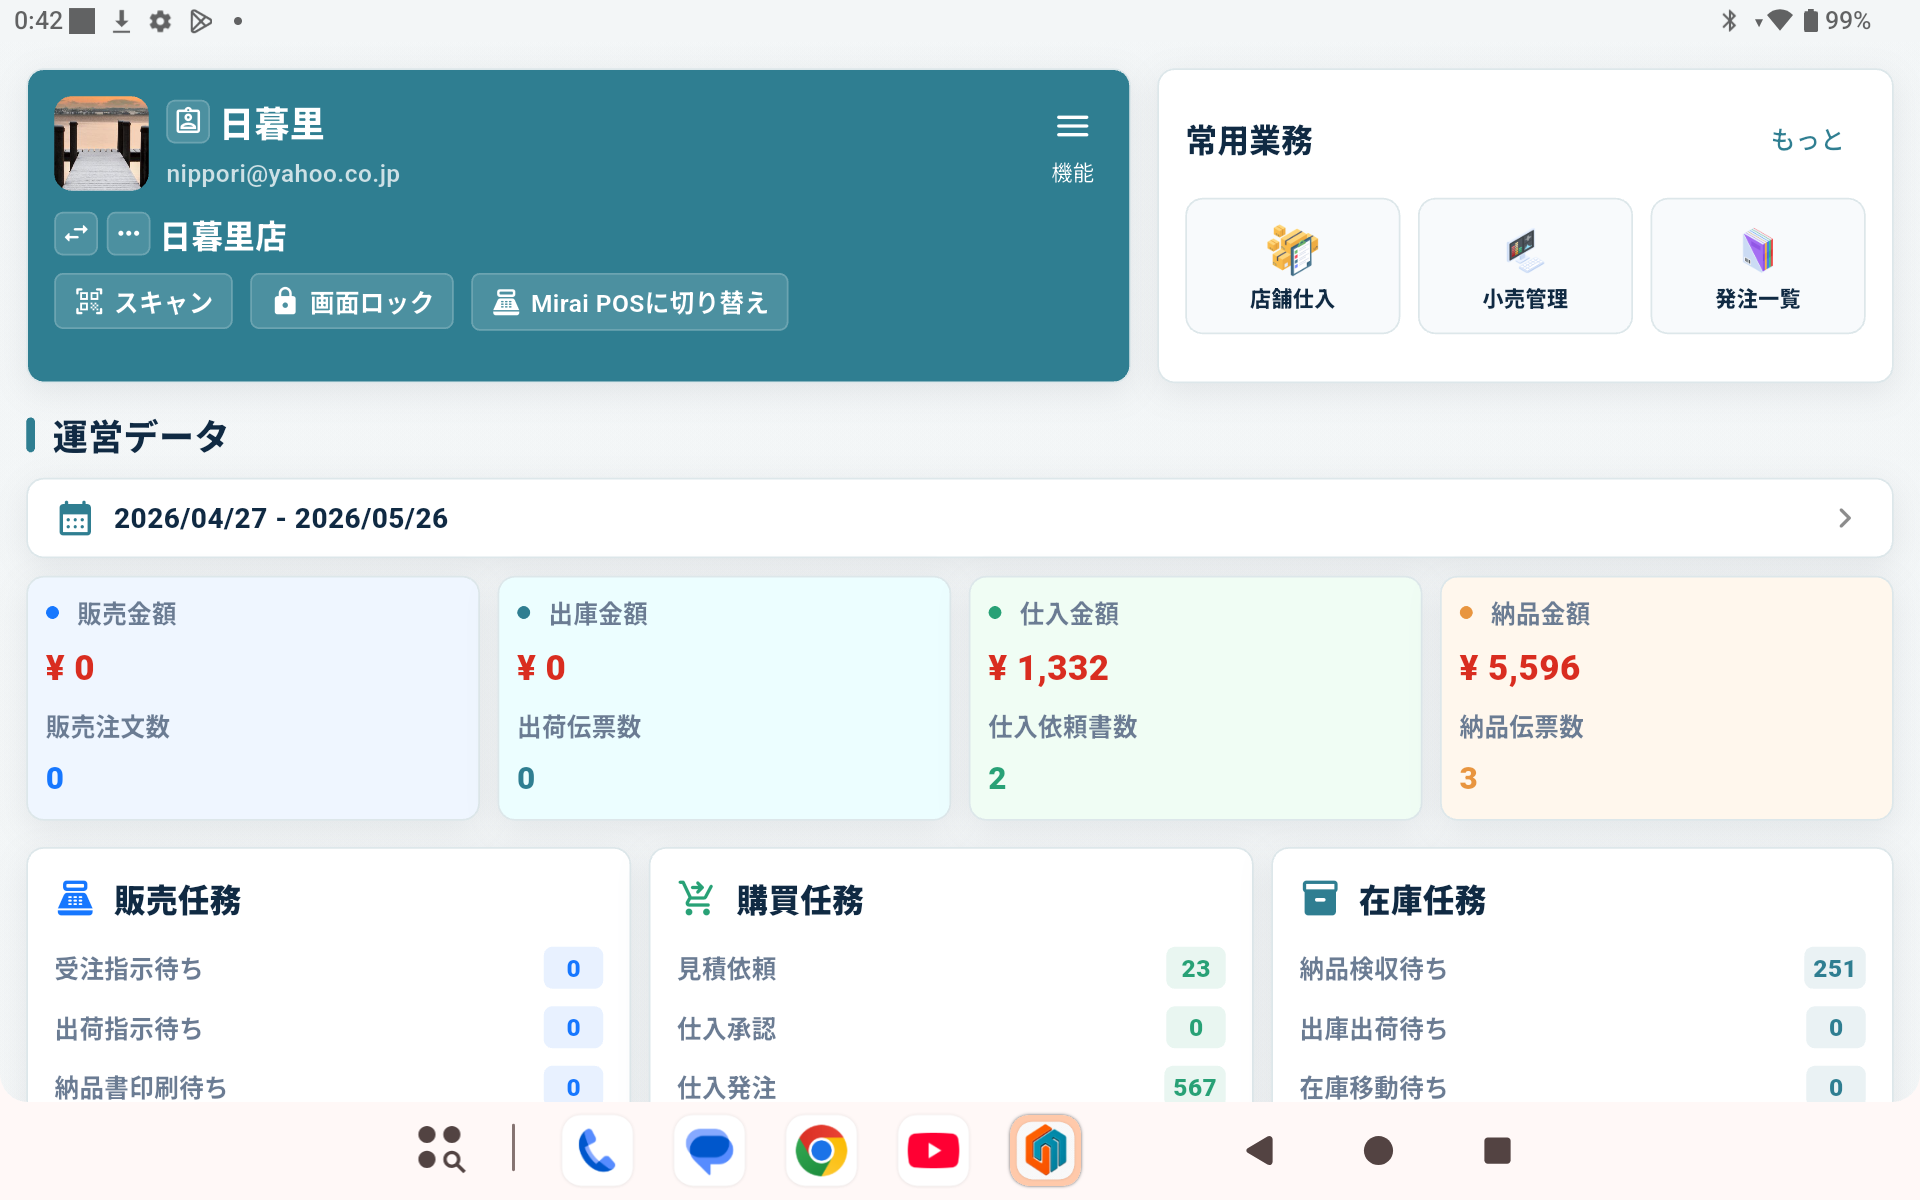
Task: Tap the 在庫任務 archive box icon
Action: pos(1320,898)
